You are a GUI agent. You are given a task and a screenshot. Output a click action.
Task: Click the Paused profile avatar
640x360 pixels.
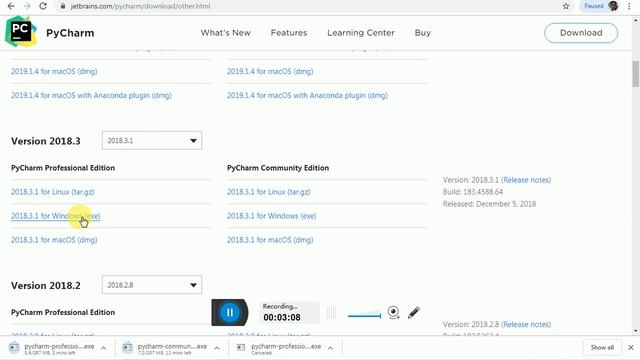click(613, 6)
